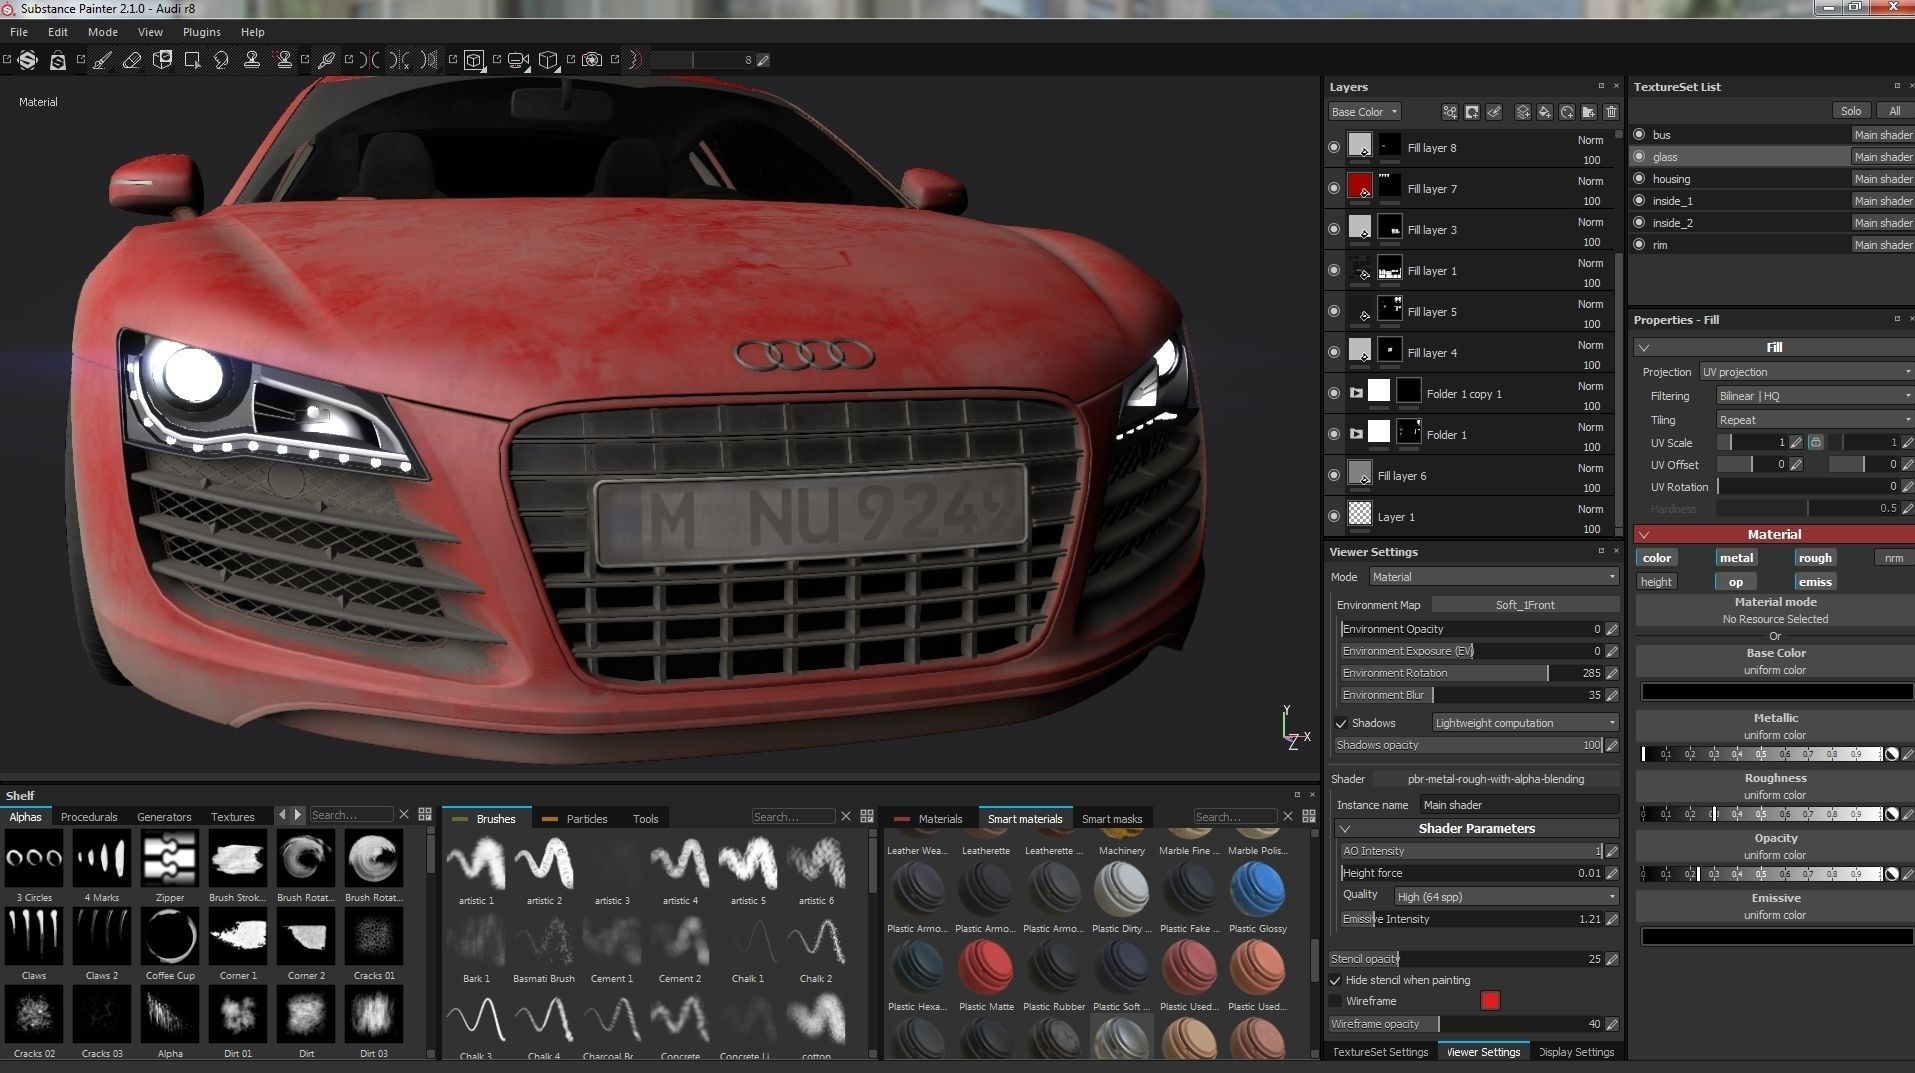The height and width of the screenshot is (1073, 1915).
Task: Open the Plugins menu
Action: coord(201,32)
